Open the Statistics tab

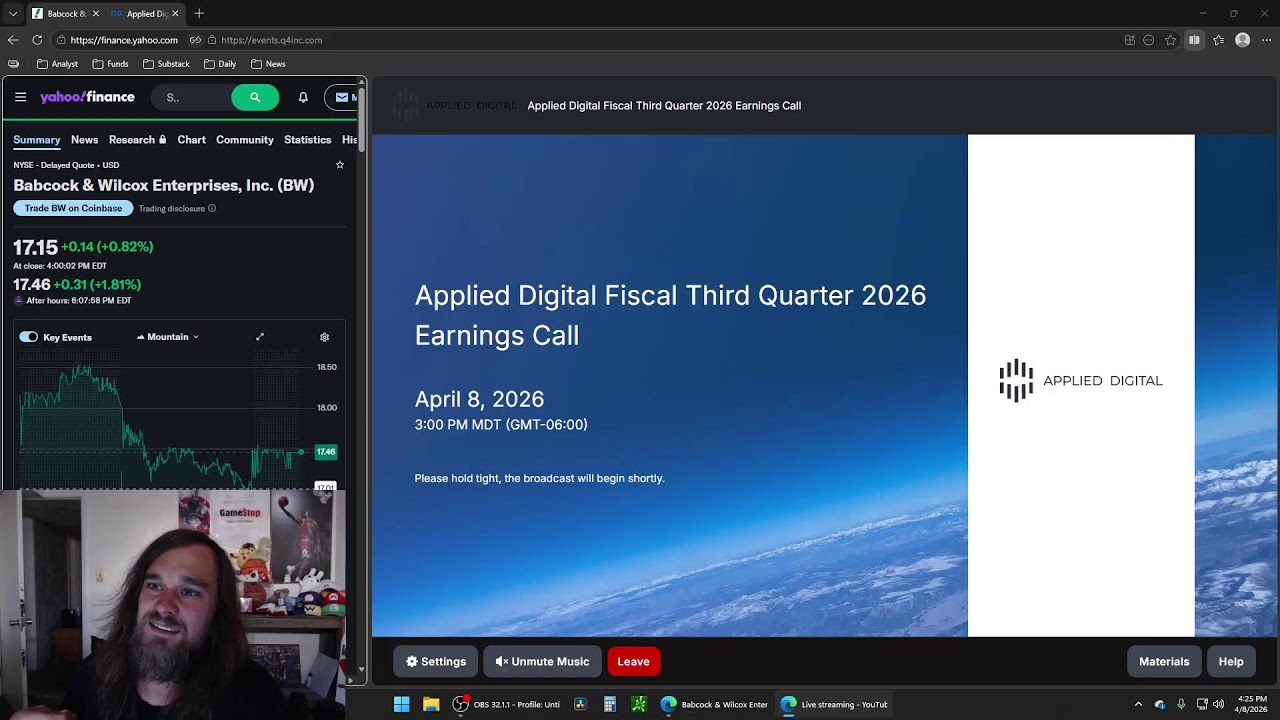307,140
